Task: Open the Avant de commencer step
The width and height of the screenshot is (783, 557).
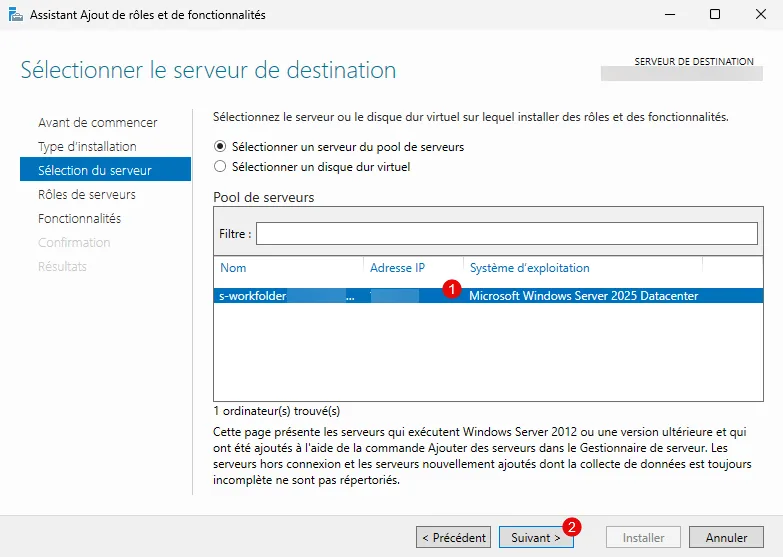Action: click(97, 122)
